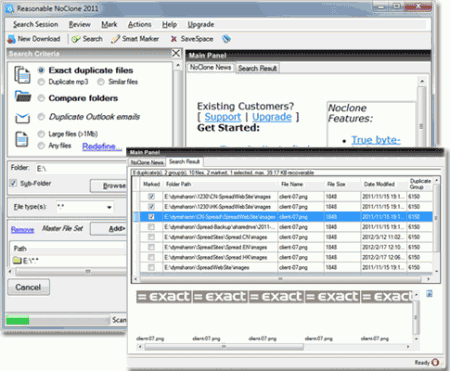
Task: Open the Help menu
Action: [x=169, y=24]
